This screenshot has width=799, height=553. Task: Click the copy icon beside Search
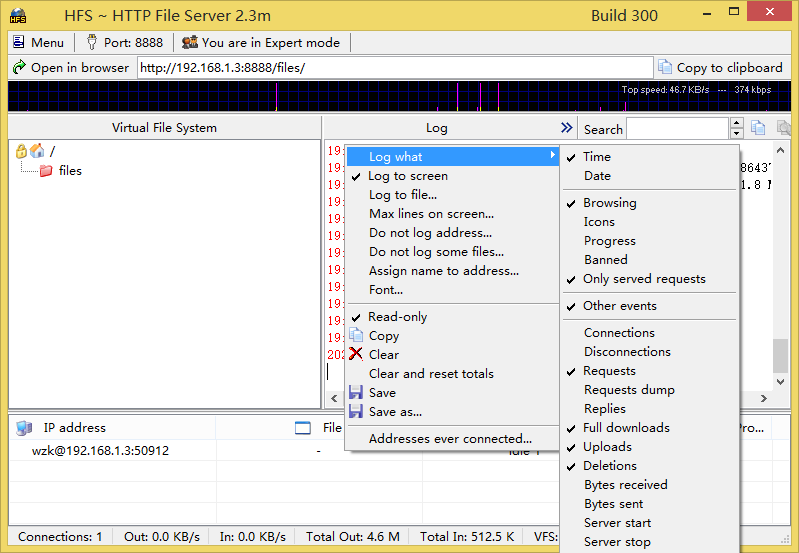pyautogui.click(x=758, y=128)
